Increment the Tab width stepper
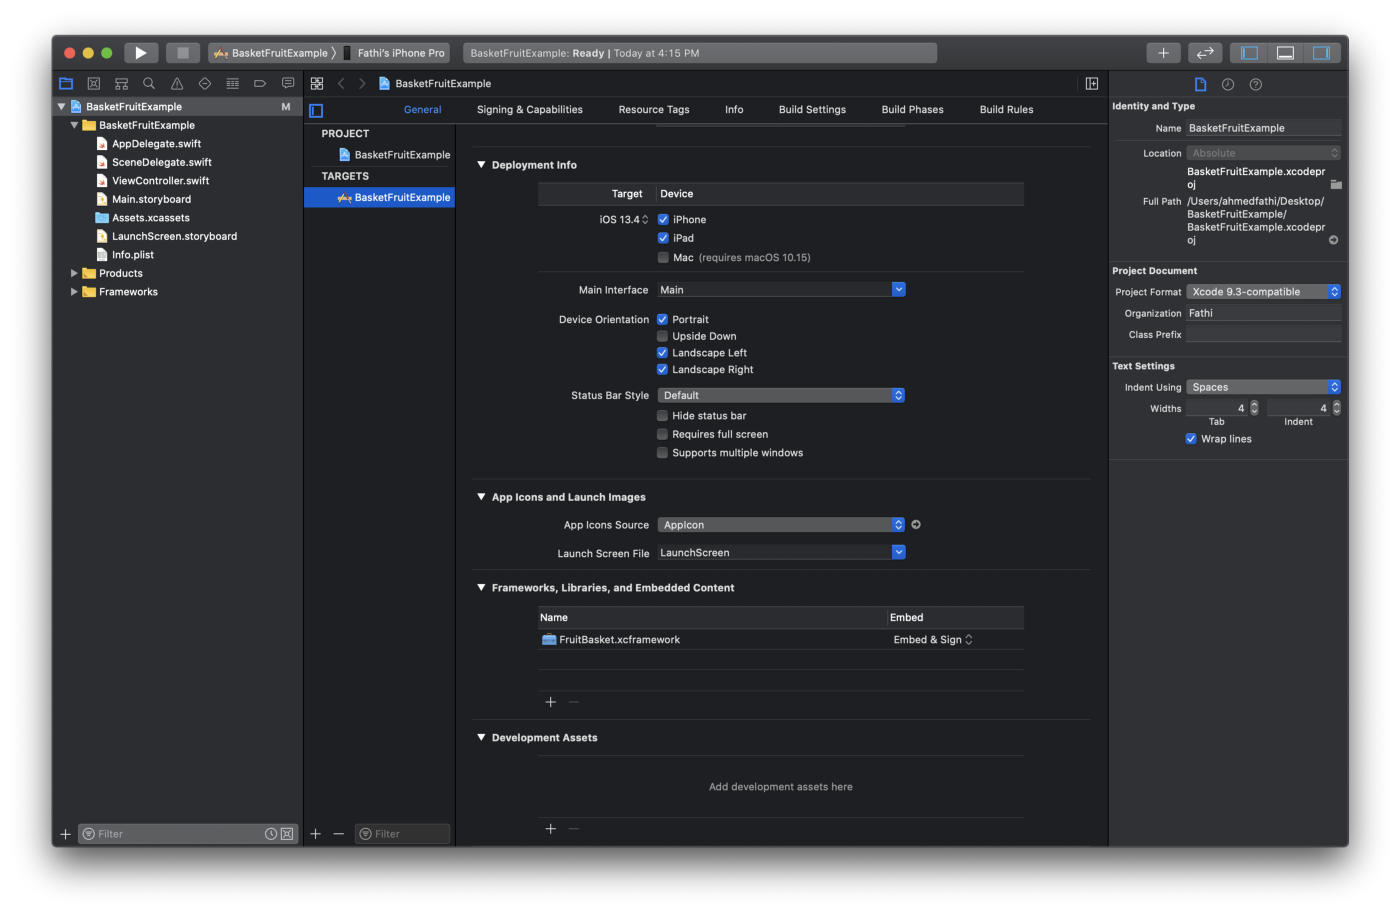Image resolution: width=1400 pixels, height=915 pixels. [x=1254, y=403]
